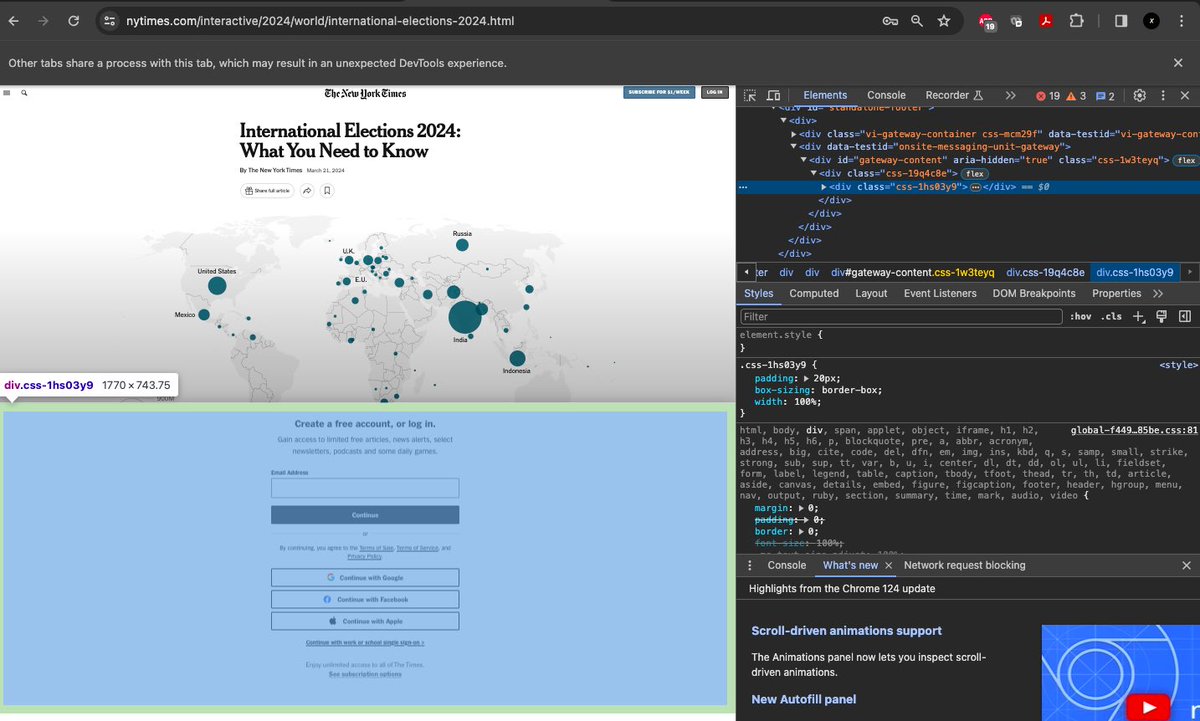Save article with the bookmark icon
The width and height of the screenshot is (1200, 721).
pyautogui.click(x=328, y=190)
